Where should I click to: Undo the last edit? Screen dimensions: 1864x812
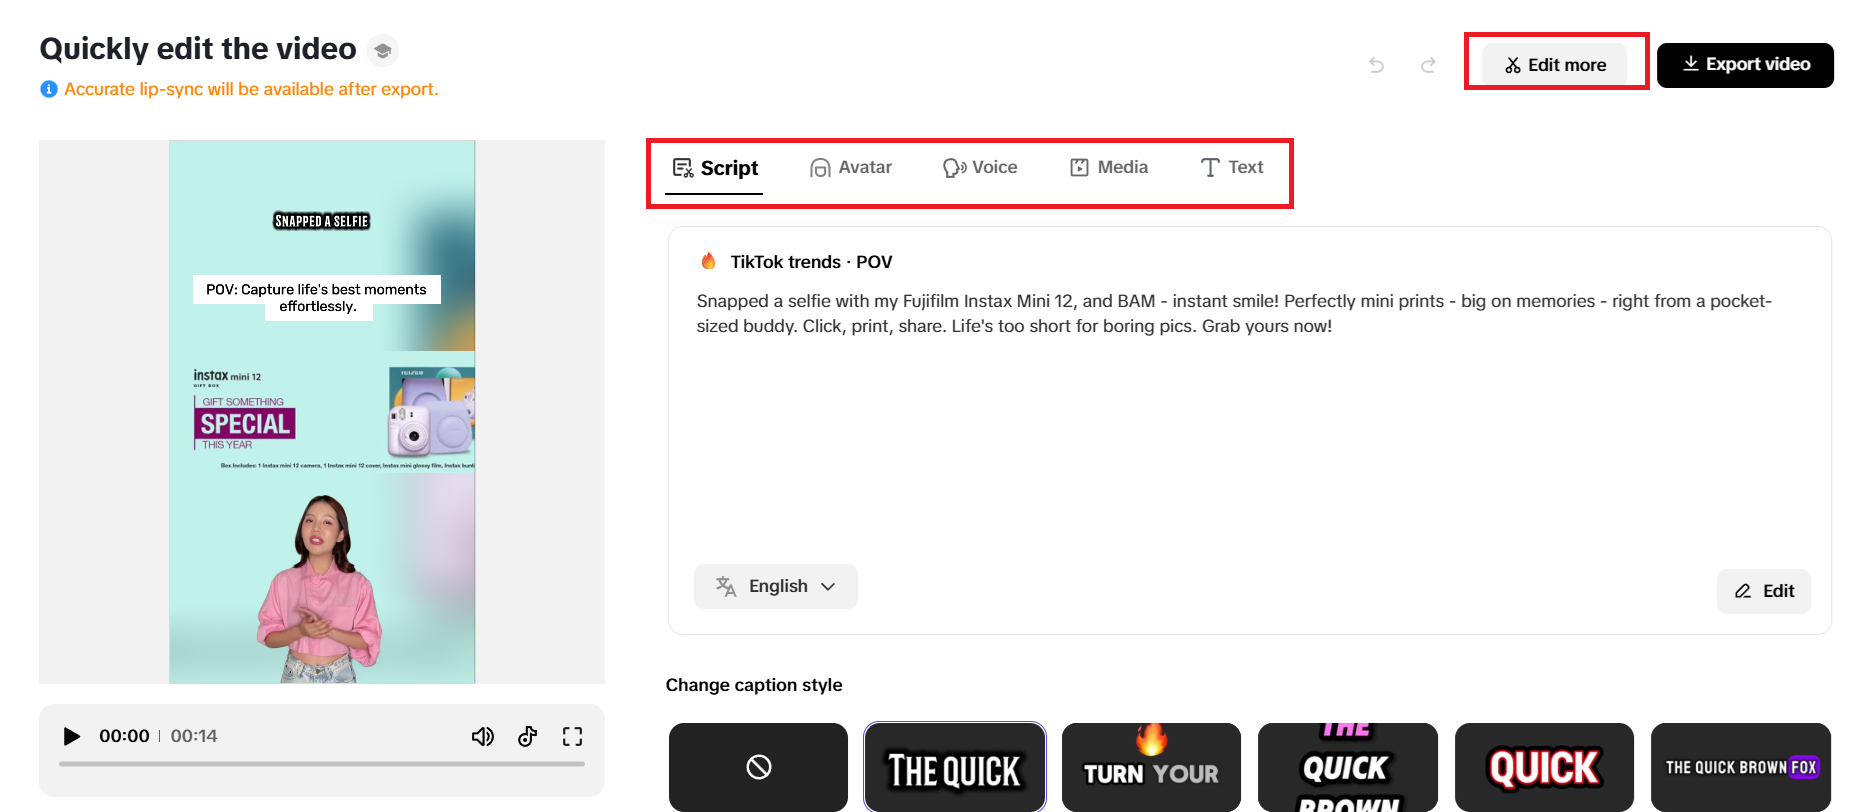1376,65
